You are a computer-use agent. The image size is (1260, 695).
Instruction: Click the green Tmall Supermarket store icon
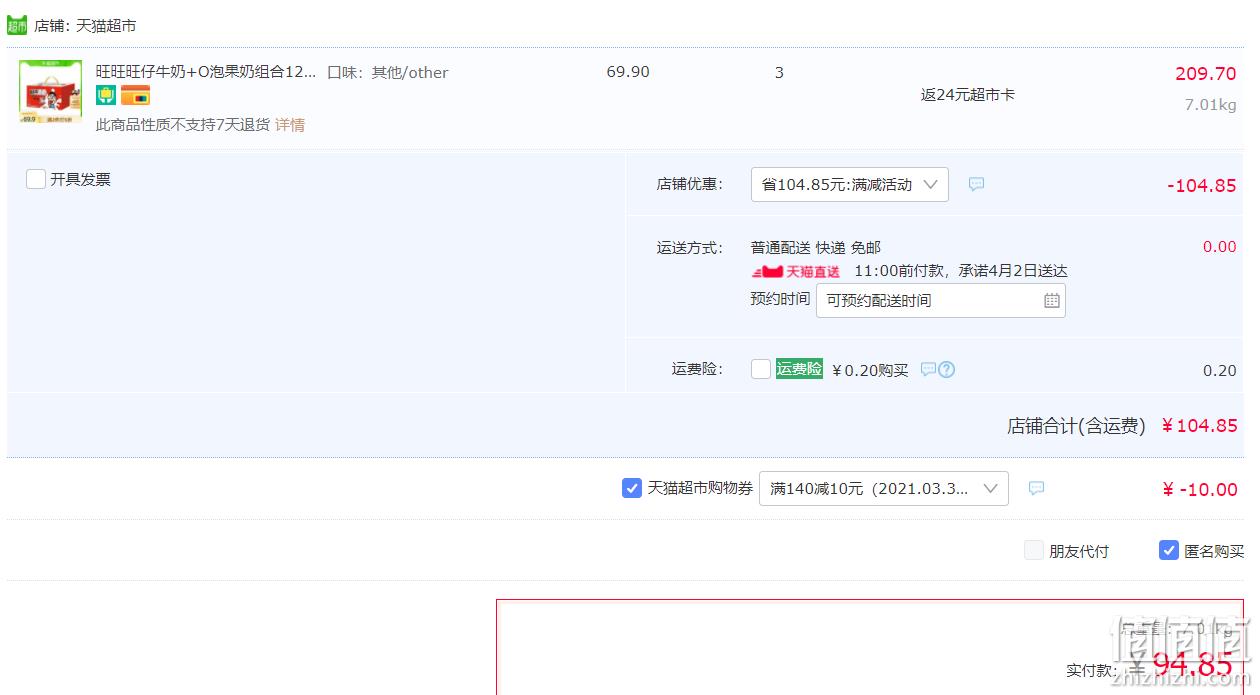(18, 25)
